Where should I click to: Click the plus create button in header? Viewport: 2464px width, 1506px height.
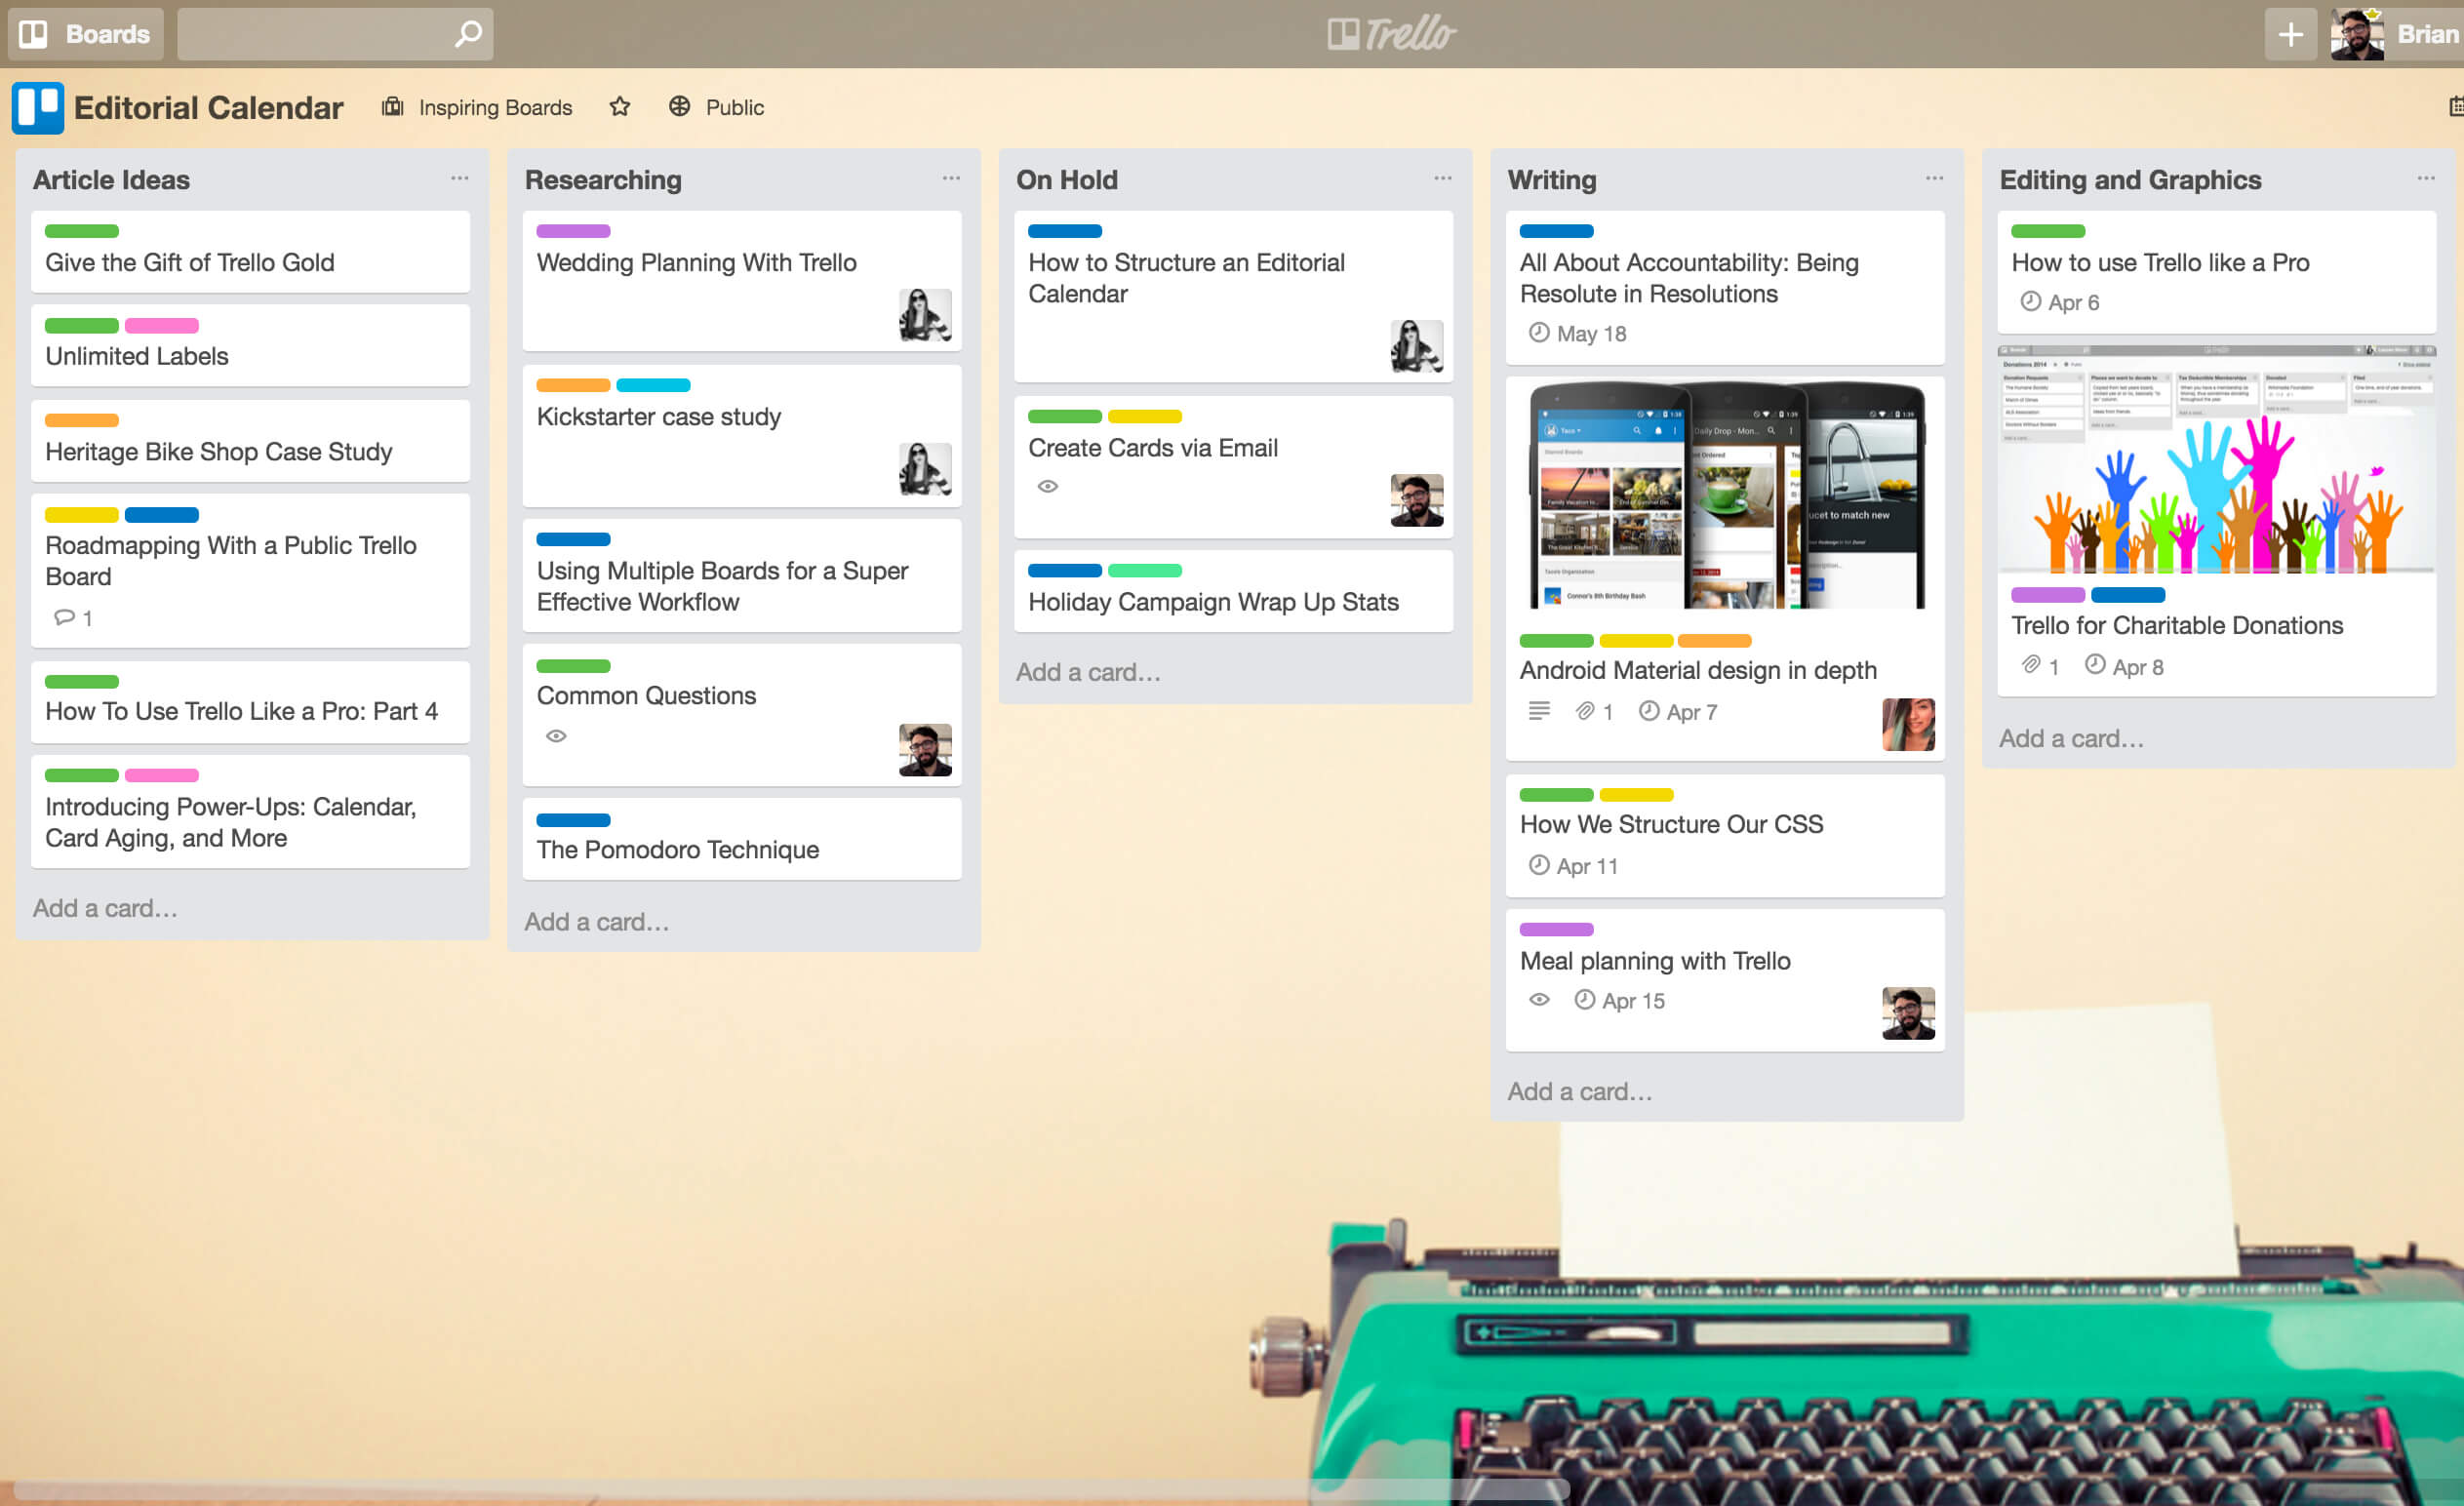tap(2289, 34)
